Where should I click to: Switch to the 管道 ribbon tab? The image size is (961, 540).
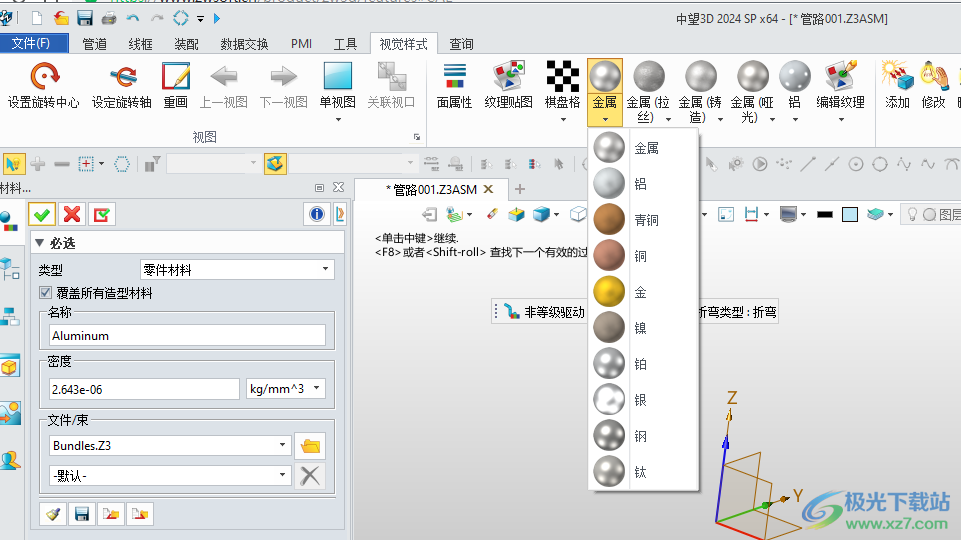(94, 44)
